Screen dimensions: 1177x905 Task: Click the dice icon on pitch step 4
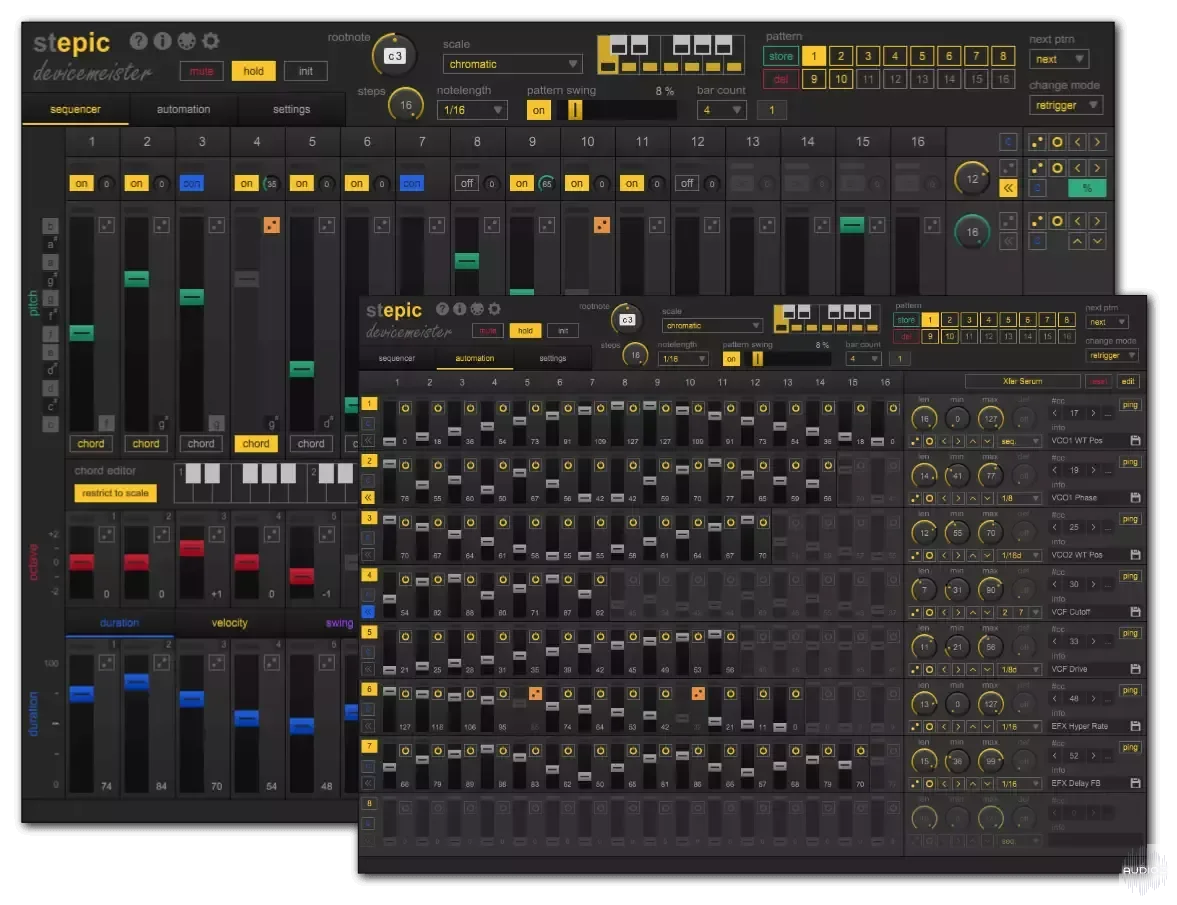coord(272,225)
